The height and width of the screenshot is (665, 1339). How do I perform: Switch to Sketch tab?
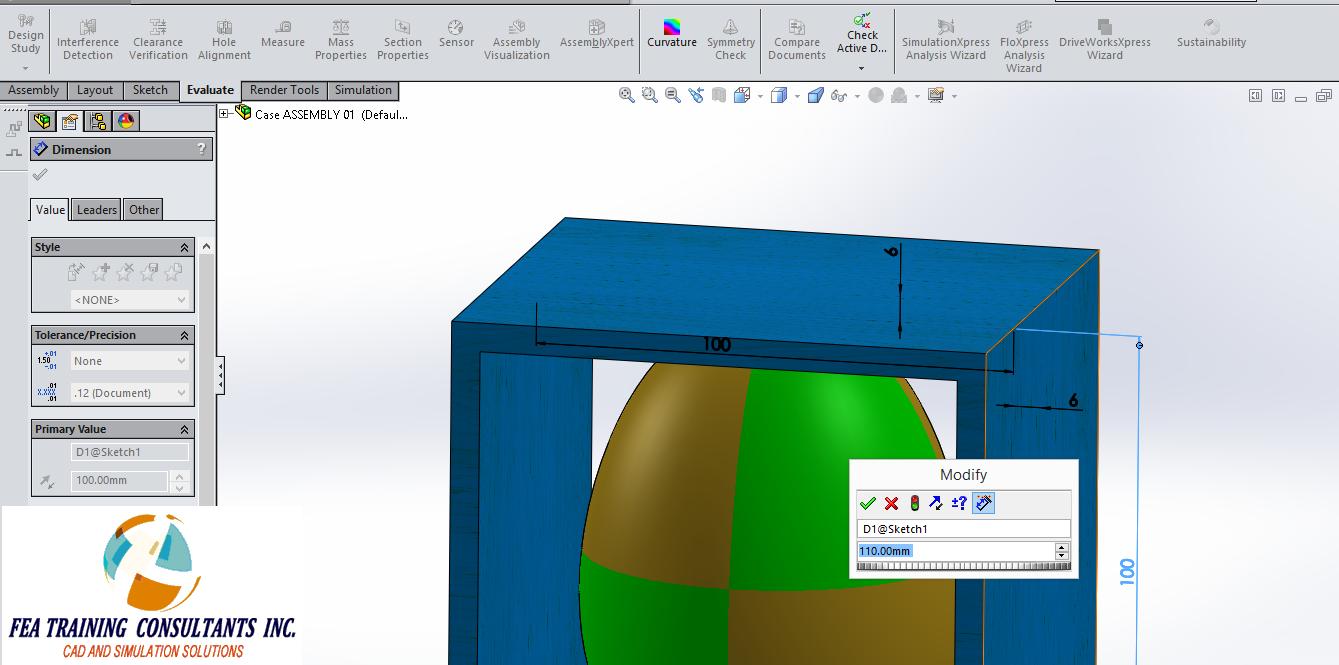point(151,90)
